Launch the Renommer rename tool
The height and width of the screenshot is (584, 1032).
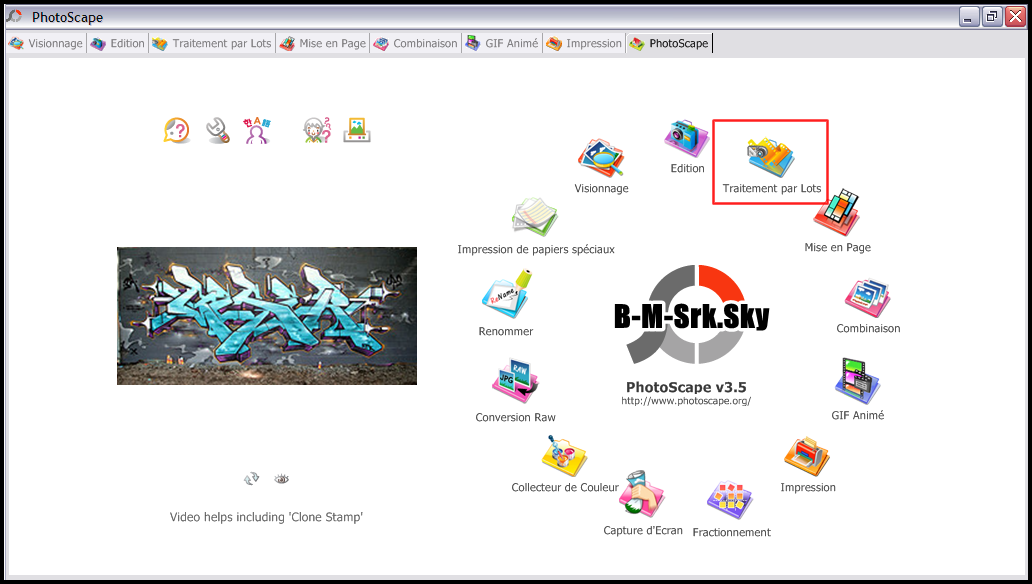(506, 294)
